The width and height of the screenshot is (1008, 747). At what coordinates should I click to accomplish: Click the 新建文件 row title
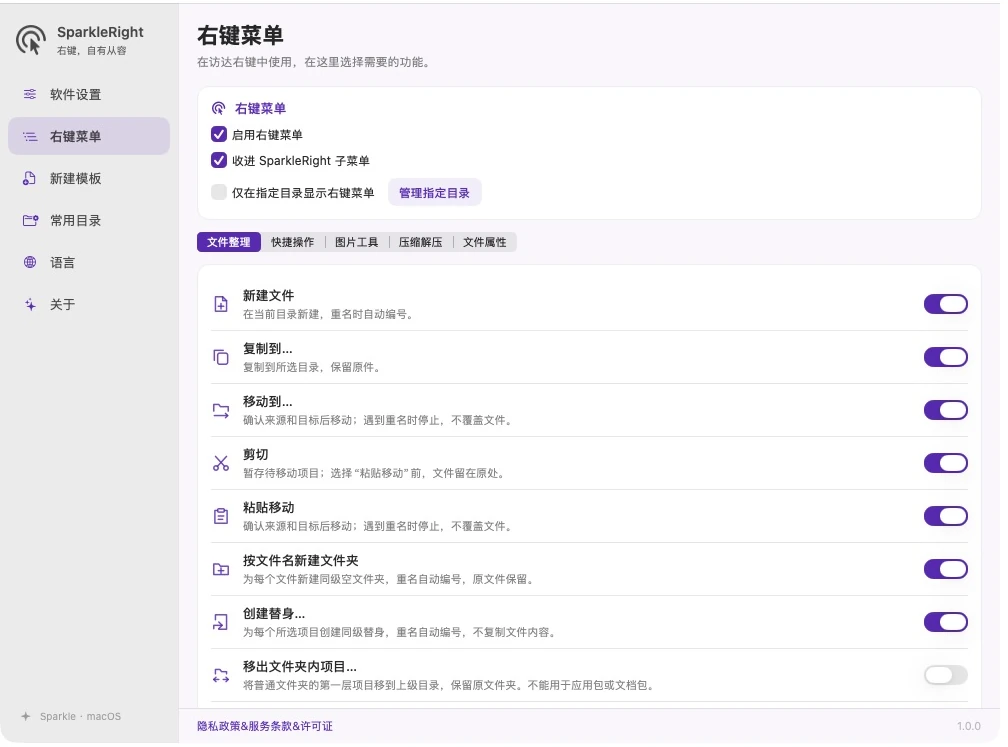click(269, 296)
